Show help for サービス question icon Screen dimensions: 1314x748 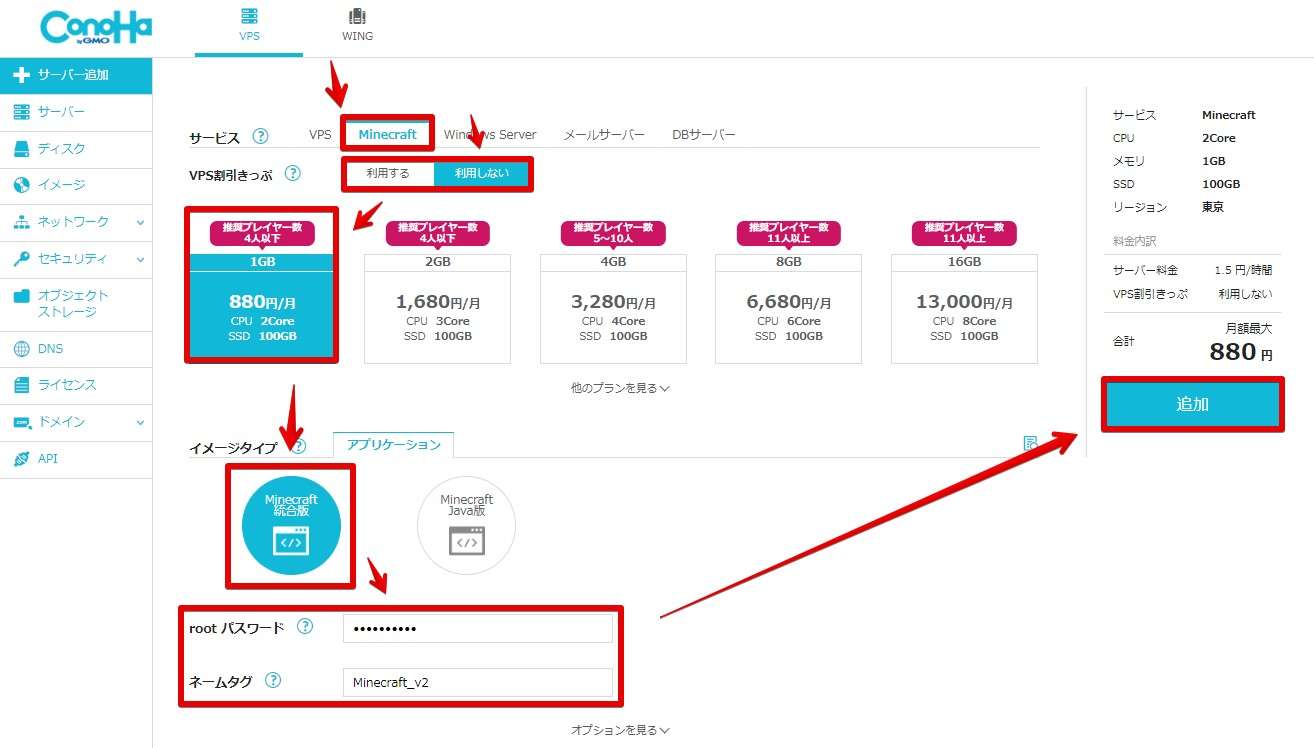point(261,136)
